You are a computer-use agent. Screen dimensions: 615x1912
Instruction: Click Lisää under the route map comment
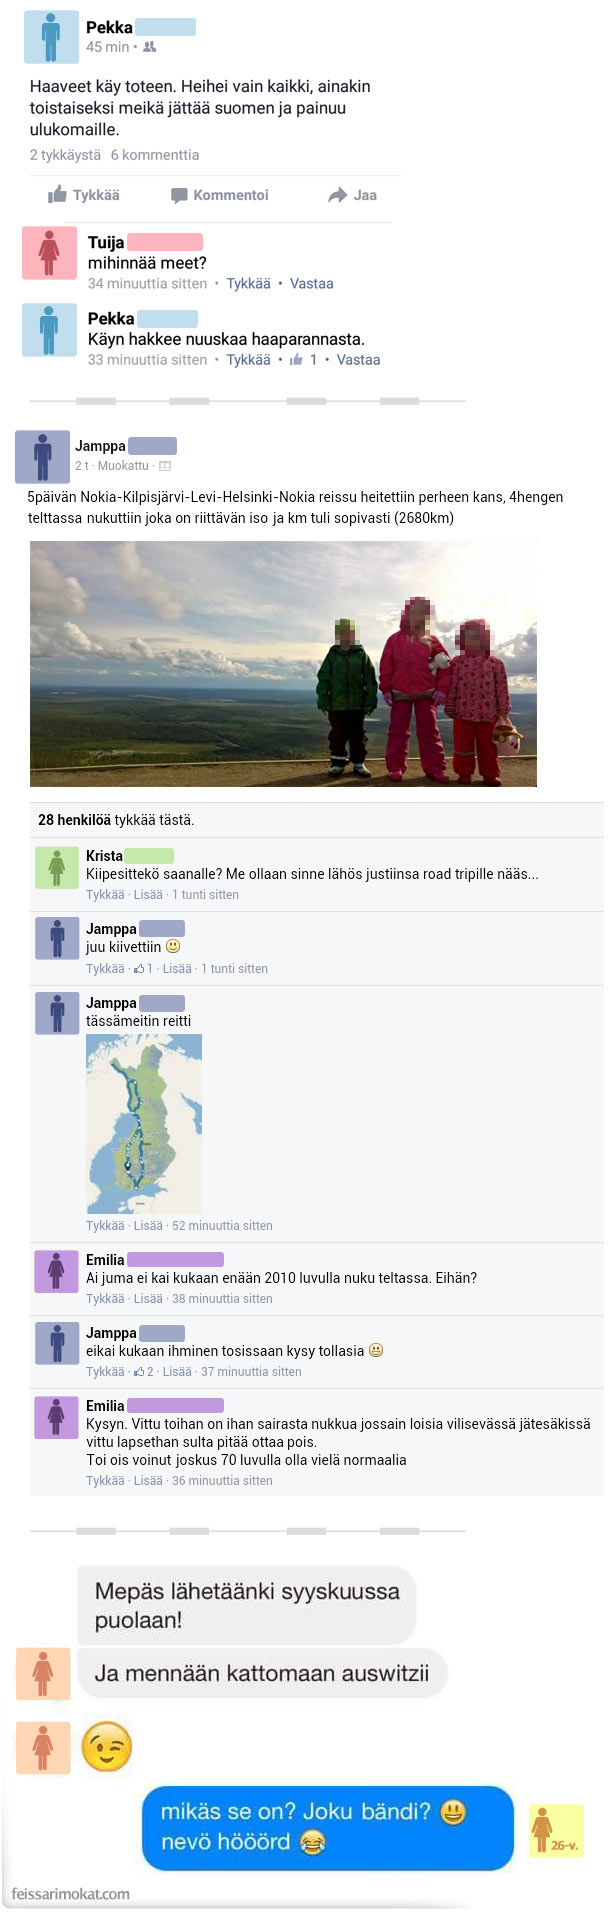[x=148, y=1226]
